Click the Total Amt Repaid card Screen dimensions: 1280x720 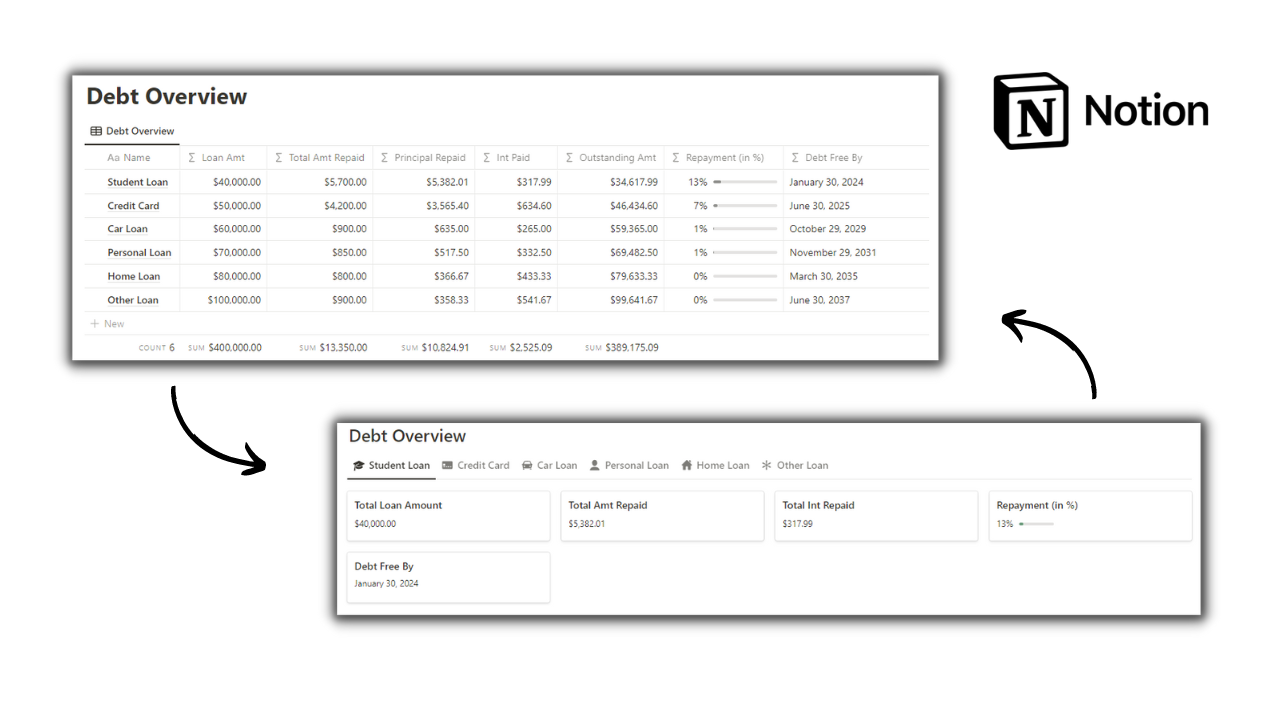coord(662,516)
